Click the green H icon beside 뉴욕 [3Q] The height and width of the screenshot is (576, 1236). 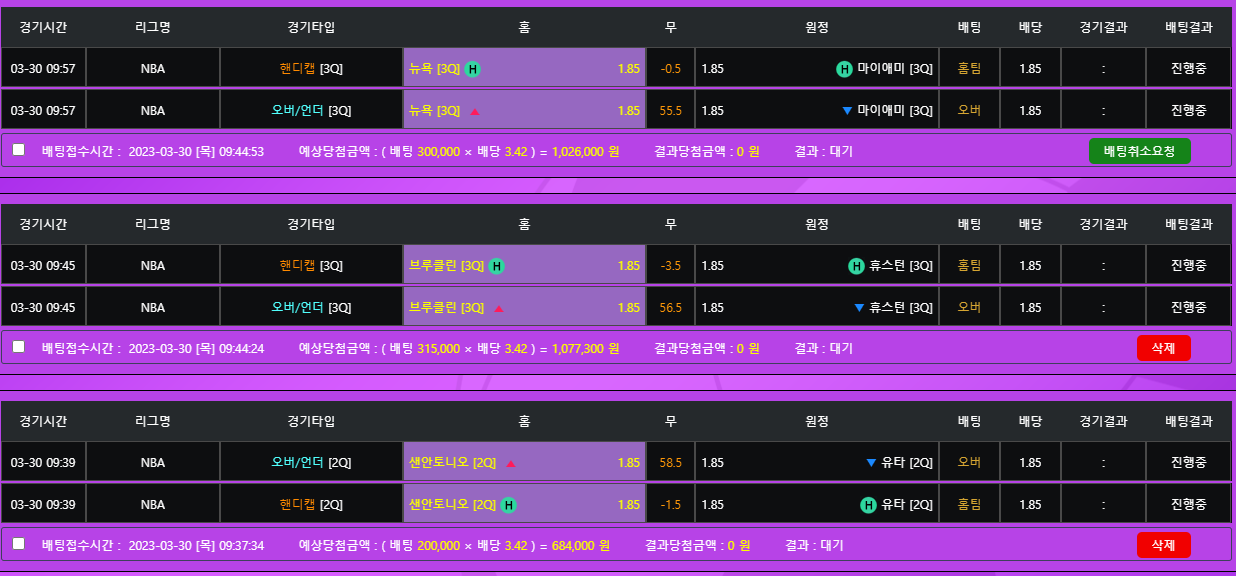473,69
